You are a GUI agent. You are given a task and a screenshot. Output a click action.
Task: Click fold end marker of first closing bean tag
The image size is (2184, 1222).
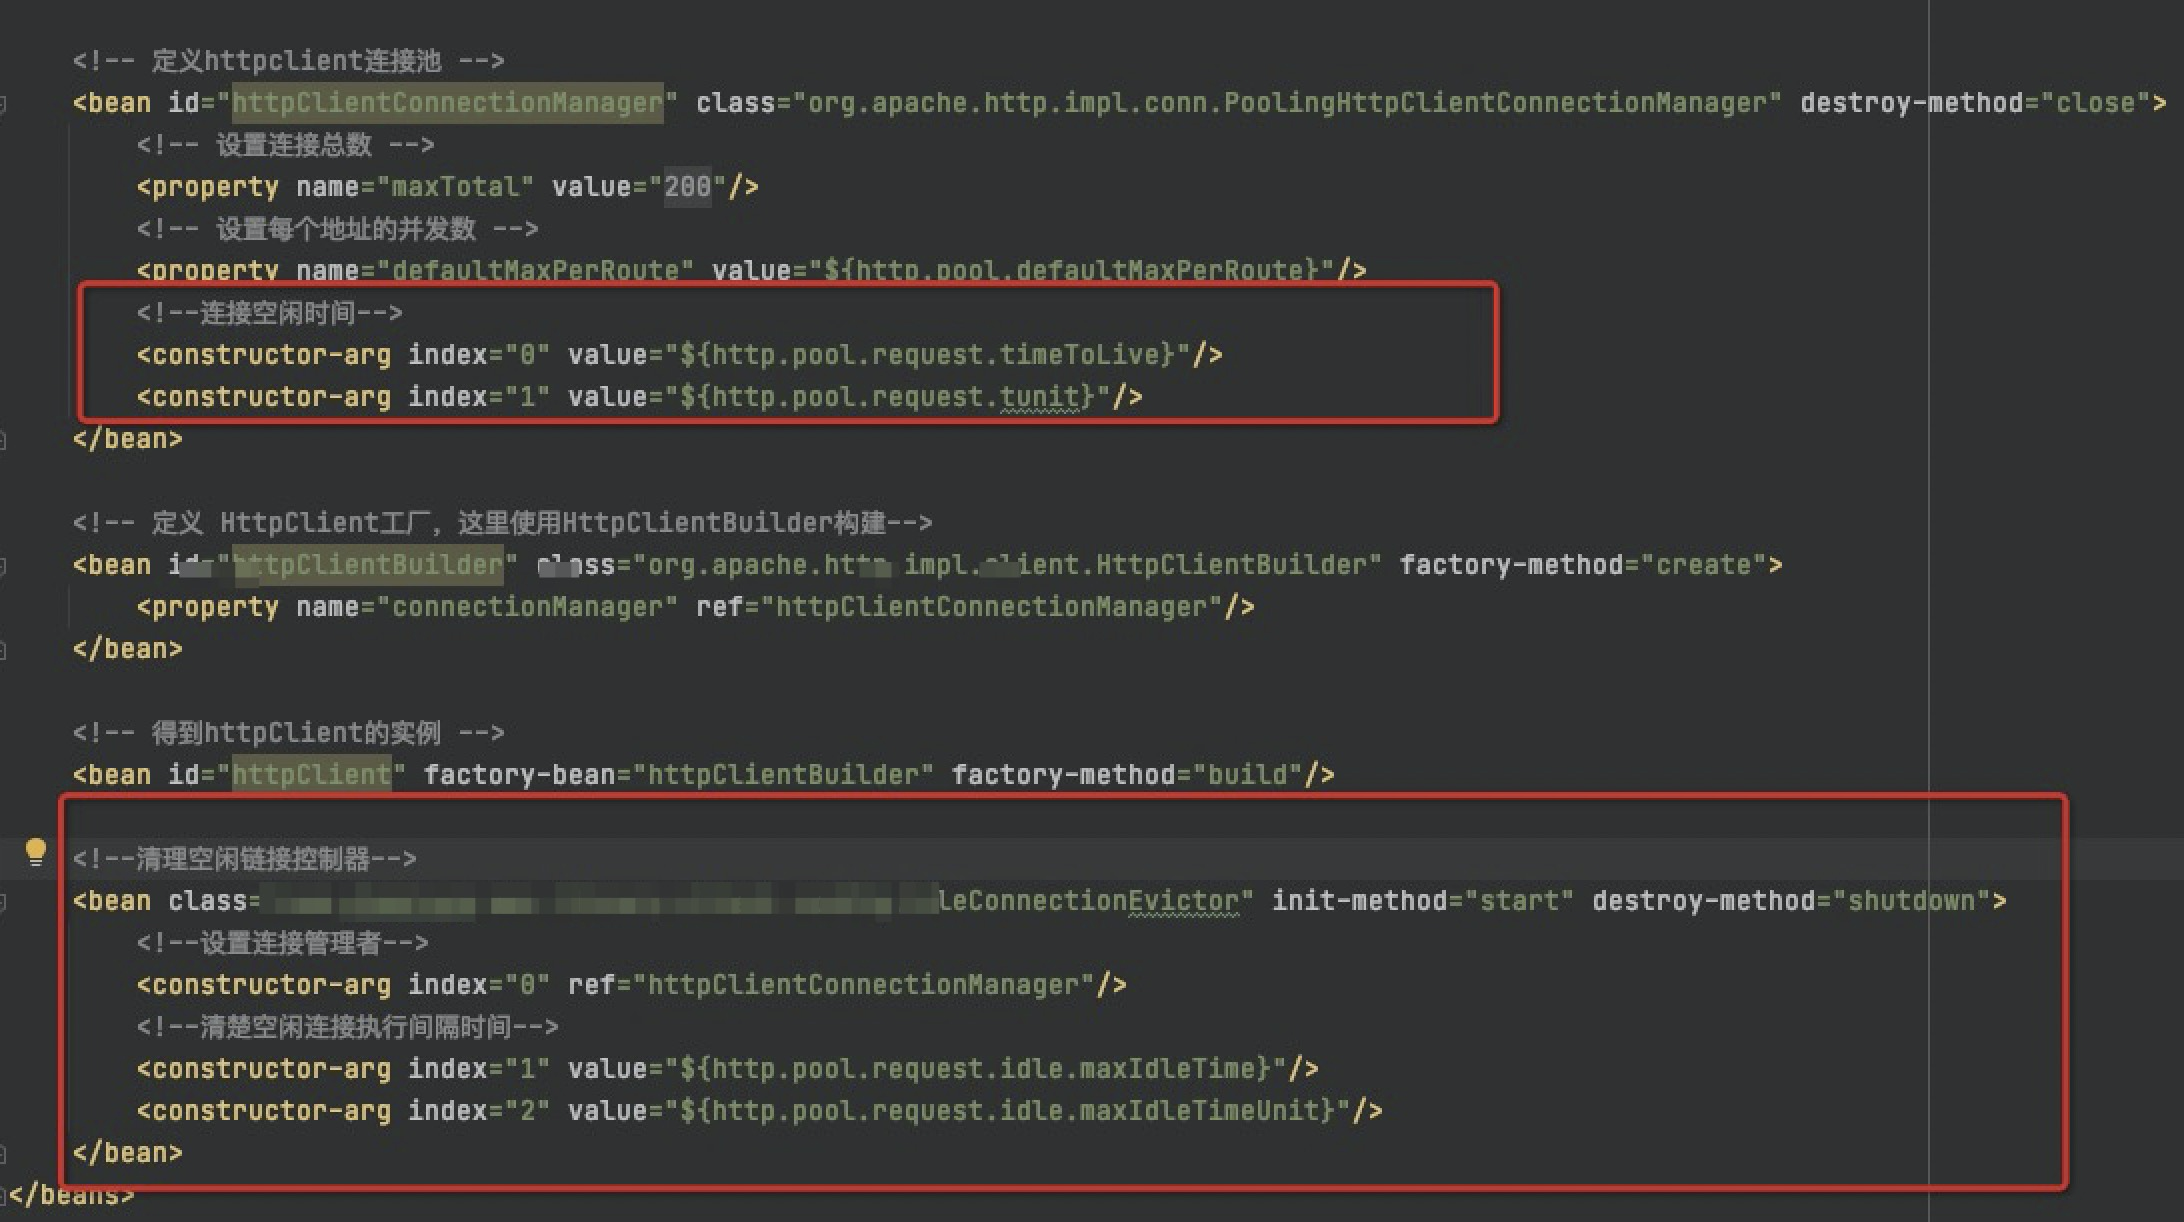tap(4, 439)
